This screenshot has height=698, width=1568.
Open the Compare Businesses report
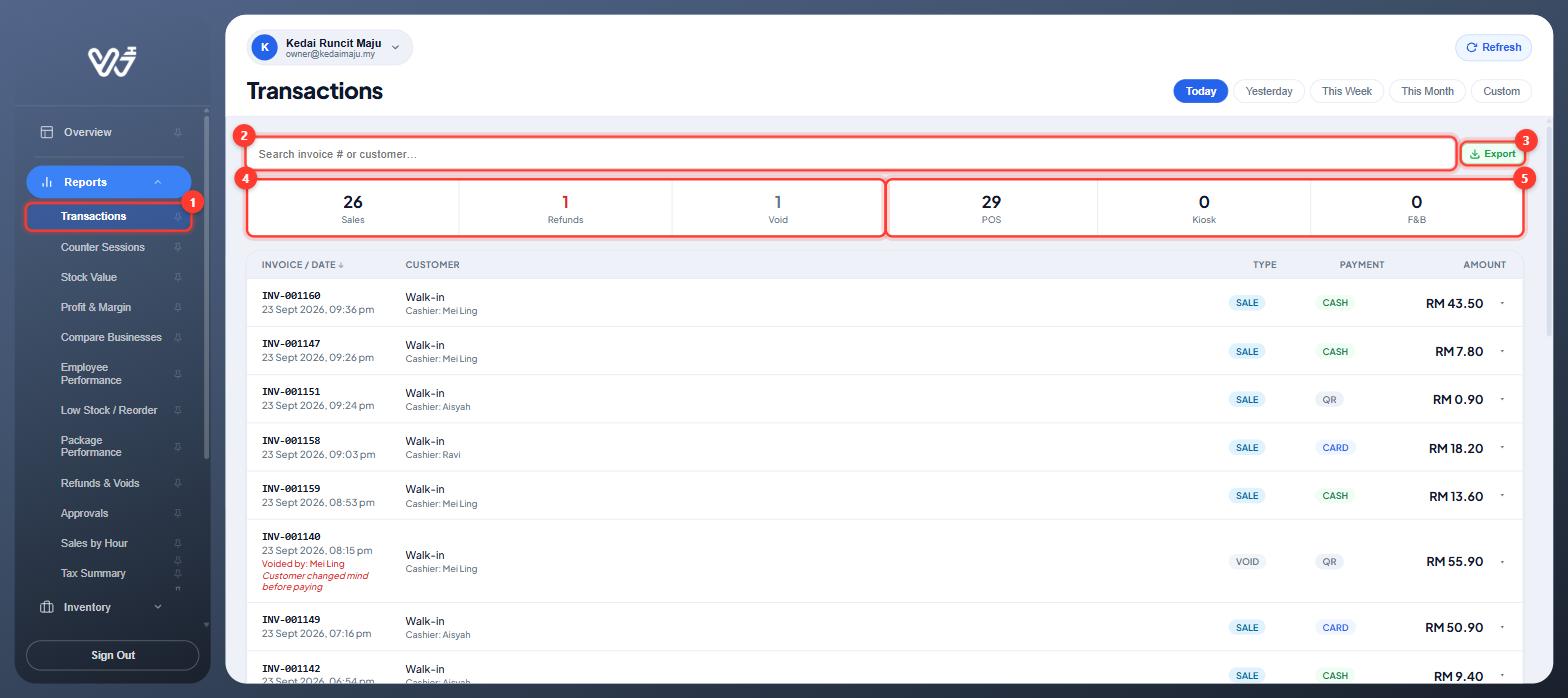tap(111, 337)
